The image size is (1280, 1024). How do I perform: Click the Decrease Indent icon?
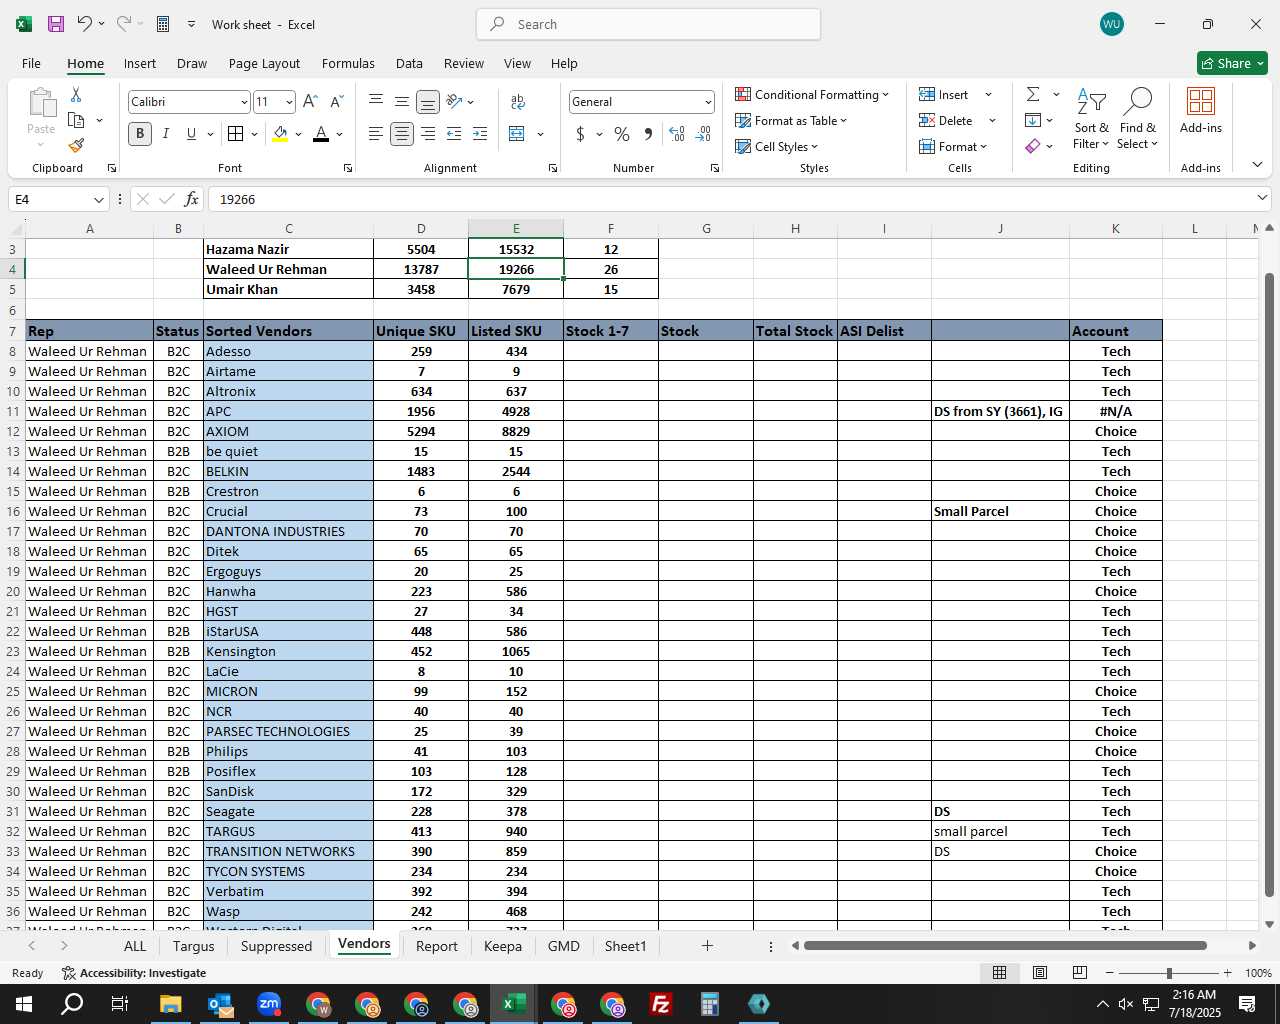(x=454, y=133)
